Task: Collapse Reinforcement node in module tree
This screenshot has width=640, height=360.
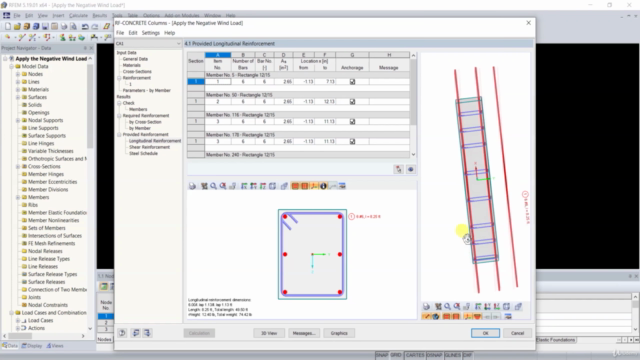Action: pyautogui.click(x=120, y=78)
